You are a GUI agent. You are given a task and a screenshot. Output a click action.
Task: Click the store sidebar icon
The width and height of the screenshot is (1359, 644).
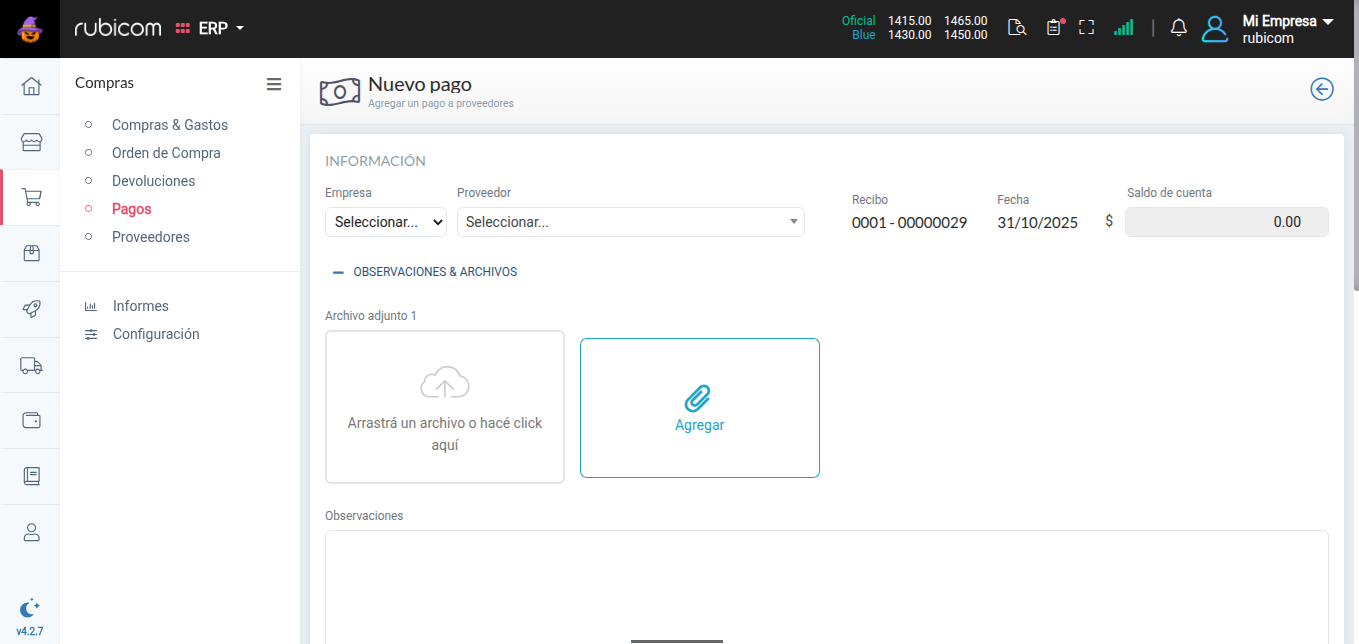31,142
